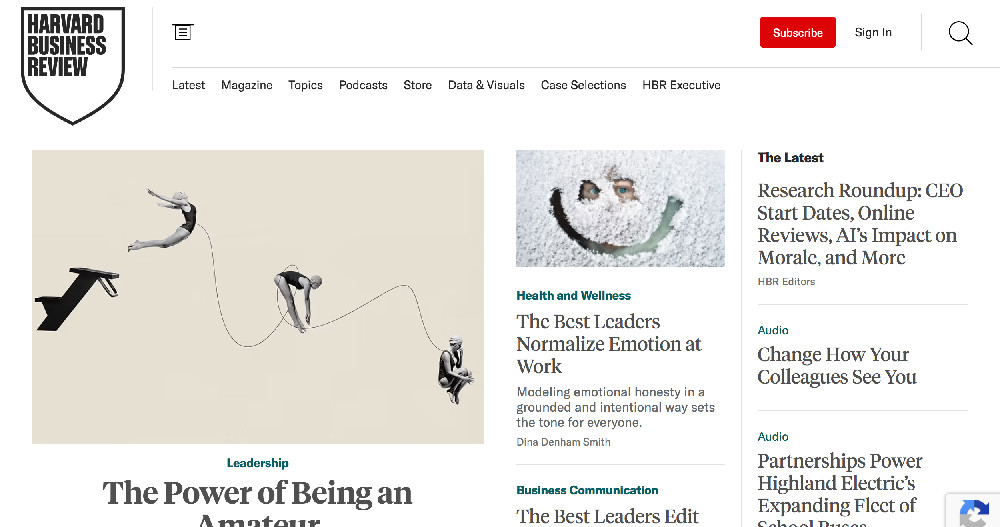Open the Sign In link
Screen dimensions: 1000x527
tap(873, 33)
